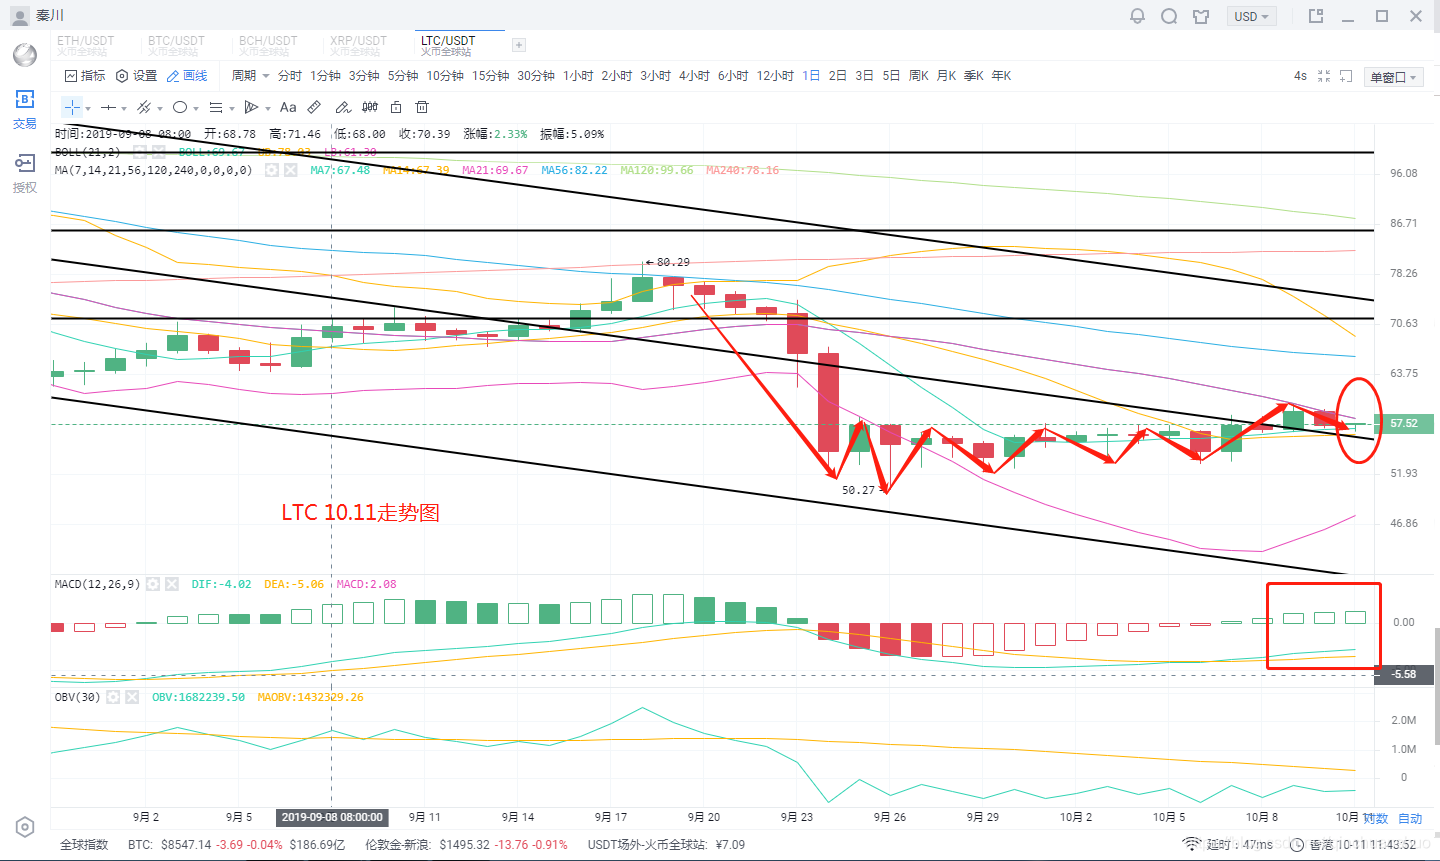Select the Fibonacci retracement lines tool

(216, 107)
